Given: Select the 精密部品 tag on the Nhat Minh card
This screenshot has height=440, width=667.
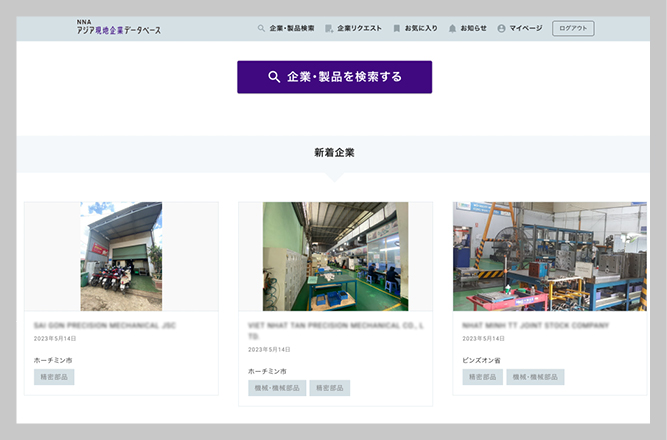Looking at the screenshot, I should point(482,377).
